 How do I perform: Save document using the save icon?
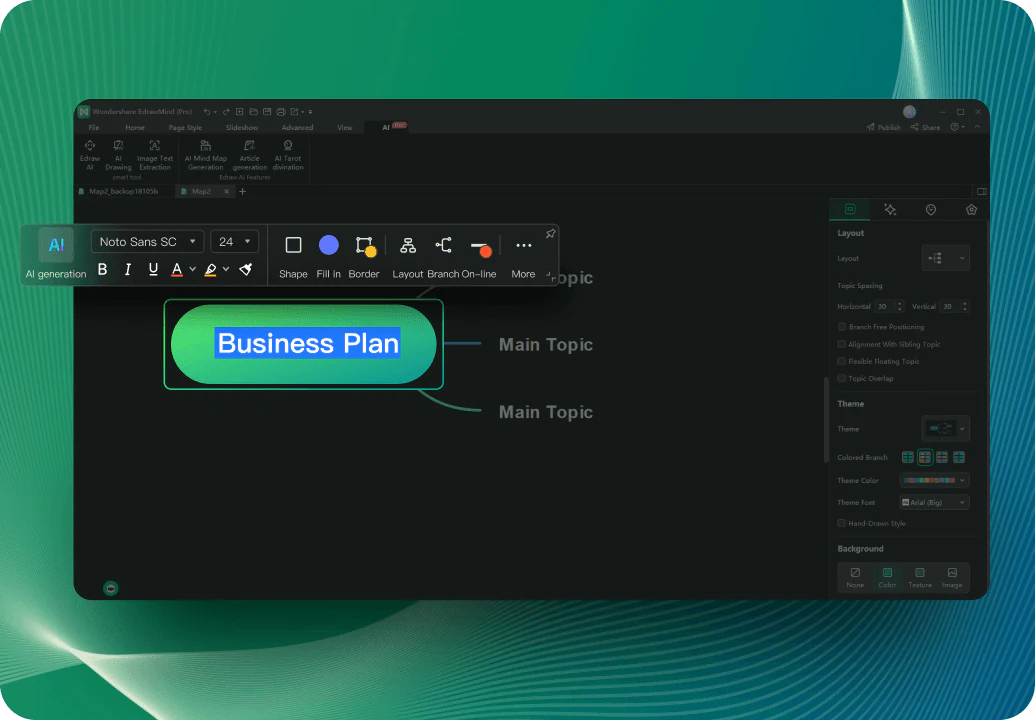[x=267, y=112]
